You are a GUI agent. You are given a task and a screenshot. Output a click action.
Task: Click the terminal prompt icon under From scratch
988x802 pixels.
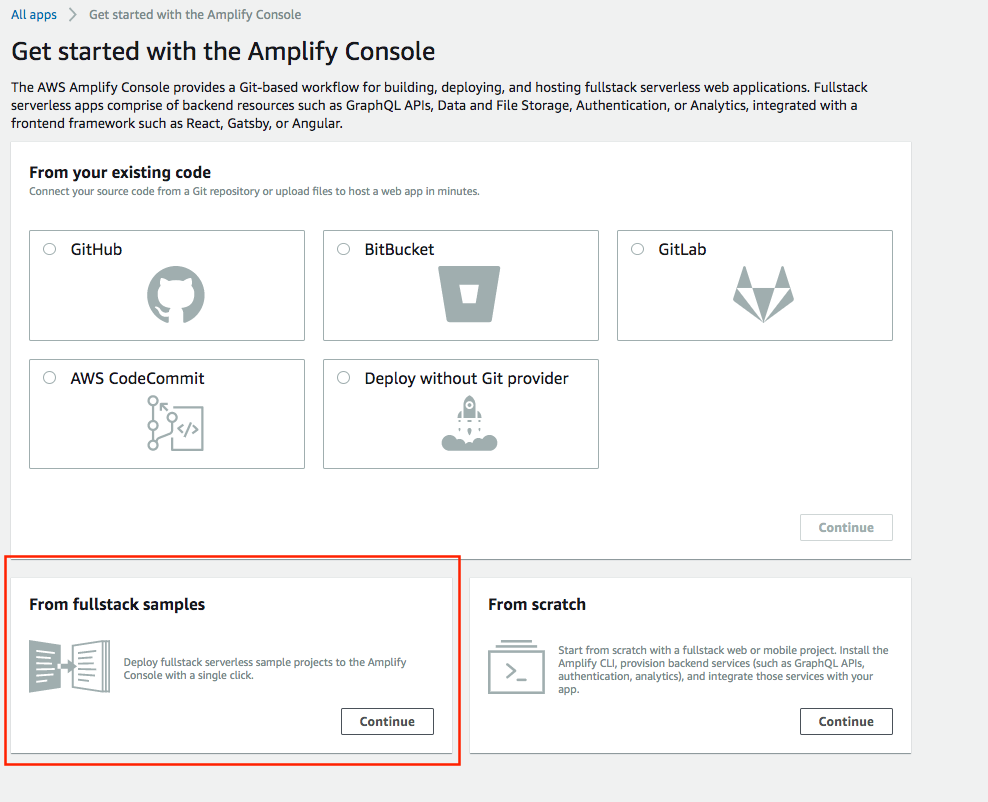point(516,667)
